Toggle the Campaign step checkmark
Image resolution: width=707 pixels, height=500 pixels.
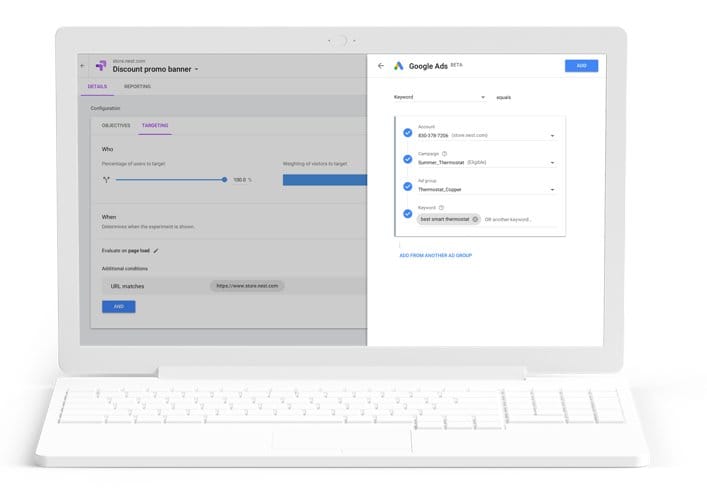coord(407,159)
